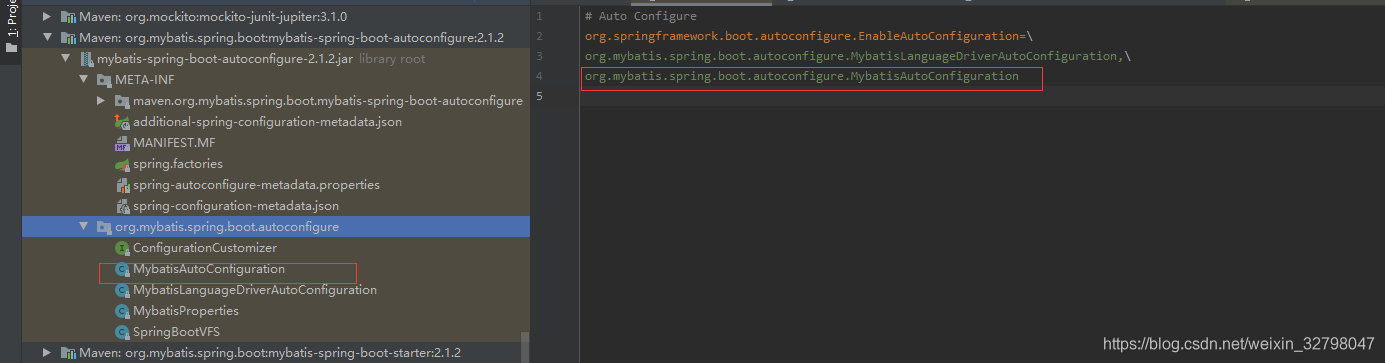
Task: Collapse the org.mybatis.spring.boot.autoconfigure package
Action: tap(85, 227)
